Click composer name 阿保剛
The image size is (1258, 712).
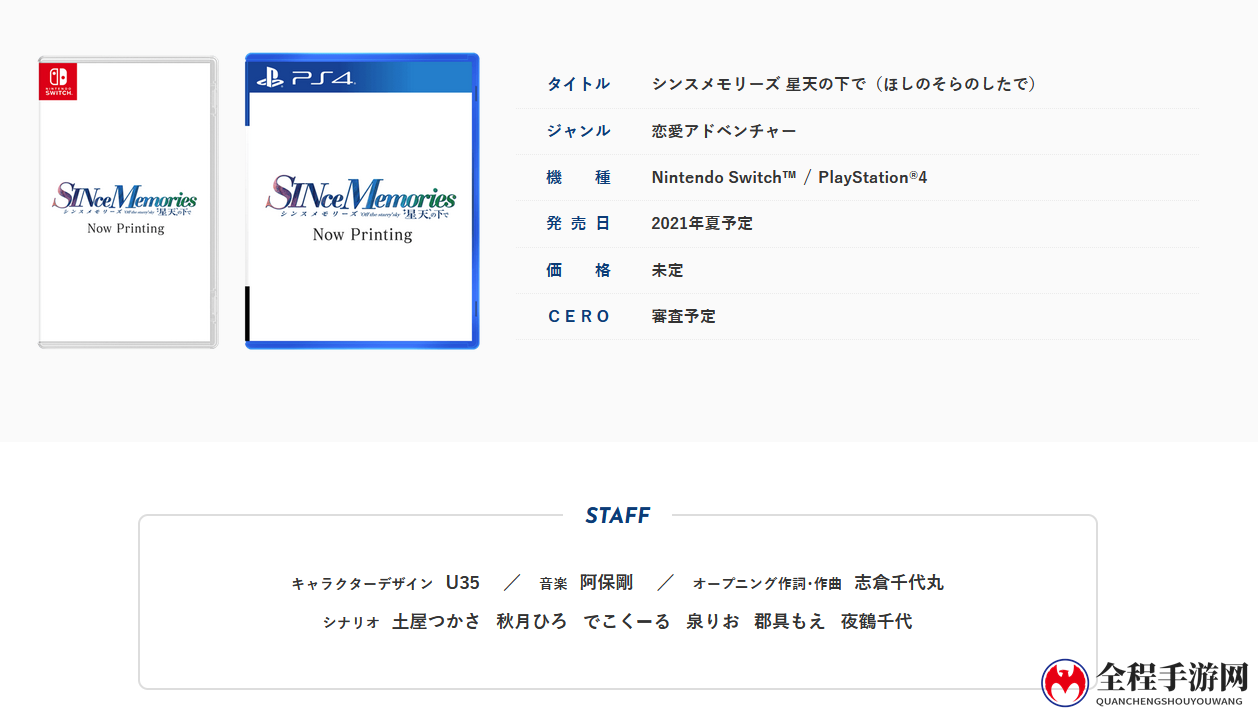click(606, 582)
